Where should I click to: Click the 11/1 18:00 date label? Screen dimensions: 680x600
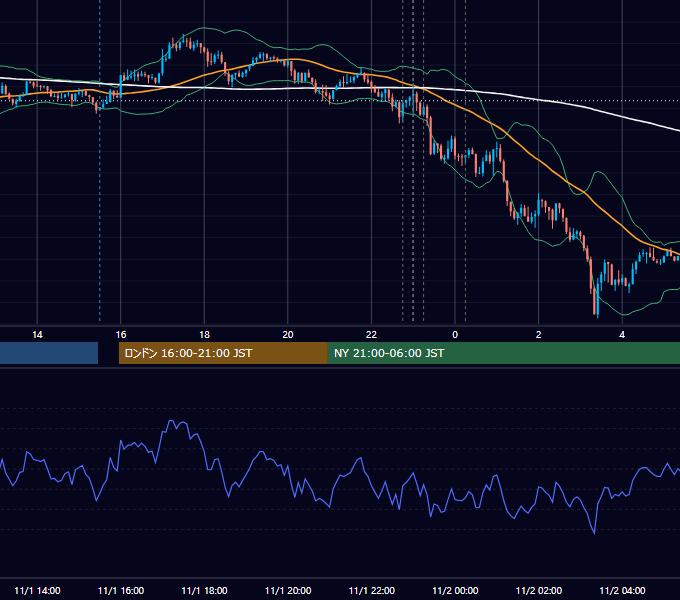pyautogui.click(x=204, y=590)
